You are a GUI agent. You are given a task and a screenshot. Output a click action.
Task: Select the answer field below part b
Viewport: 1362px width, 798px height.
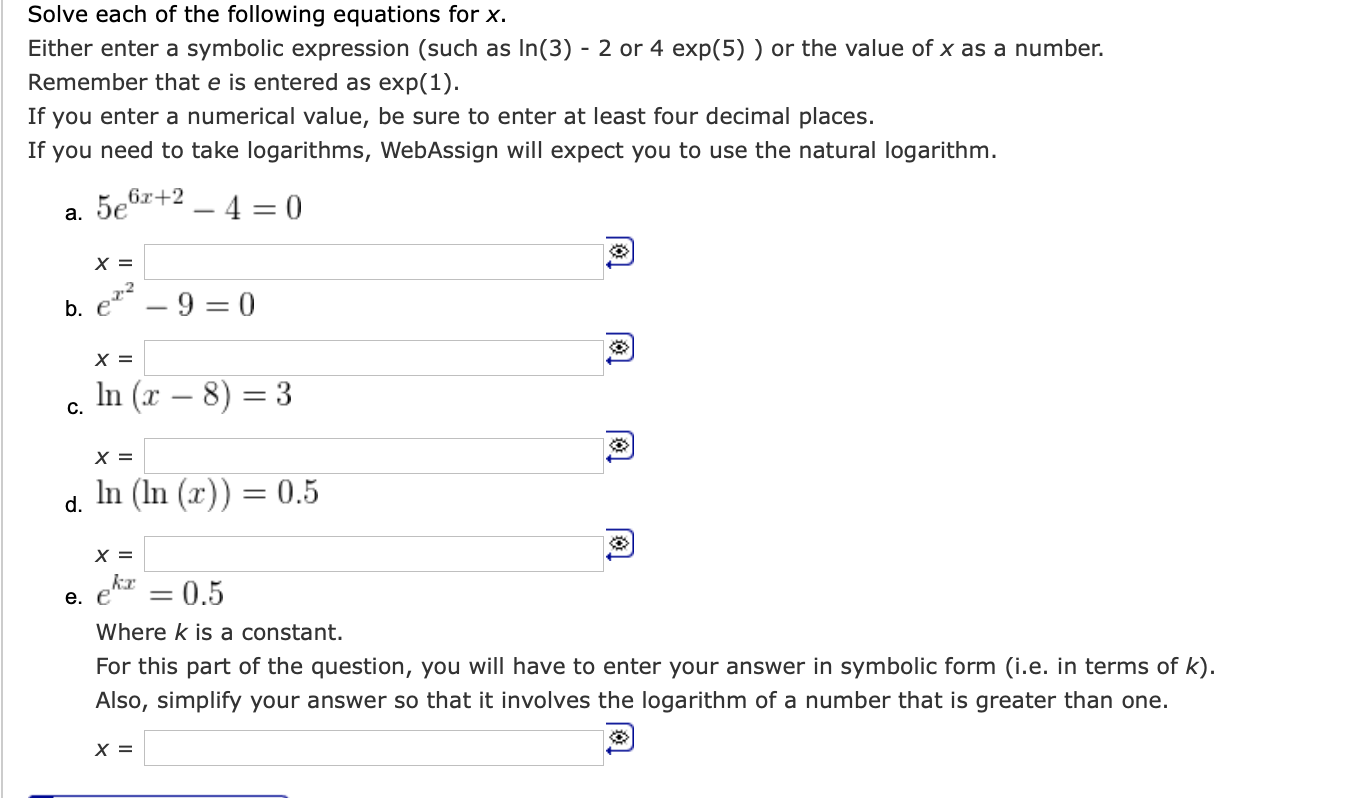point(375,356)
